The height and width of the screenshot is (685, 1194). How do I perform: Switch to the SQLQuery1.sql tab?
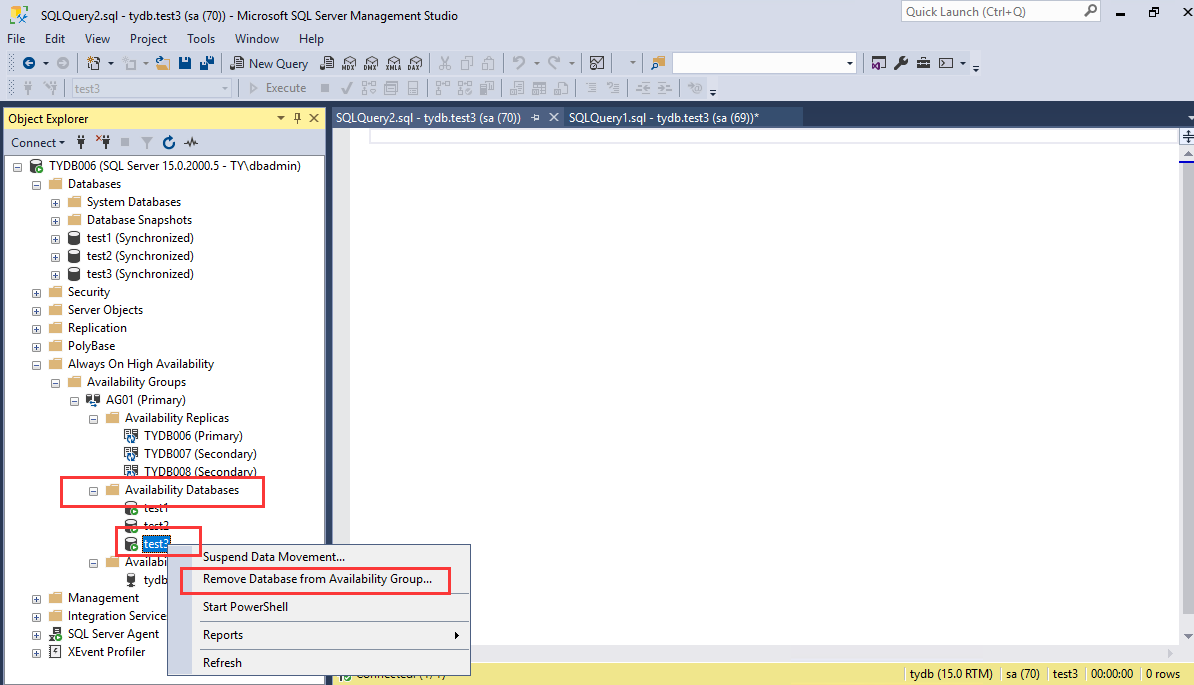click(x=664, y=117)
